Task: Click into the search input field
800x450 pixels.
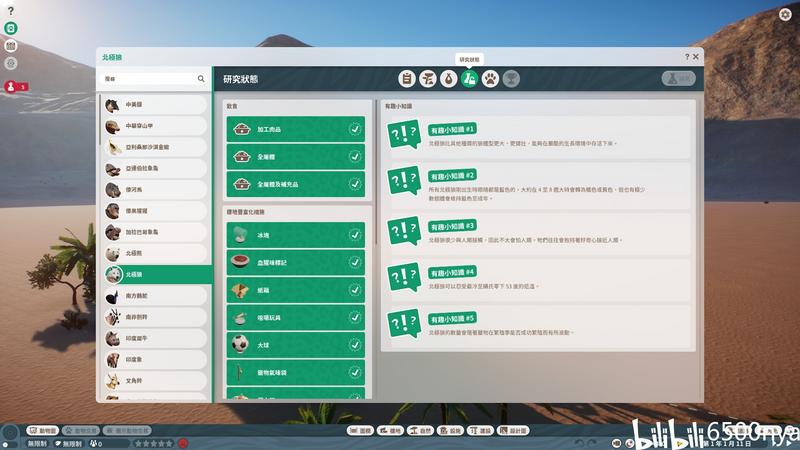Action: coord(148,79)
